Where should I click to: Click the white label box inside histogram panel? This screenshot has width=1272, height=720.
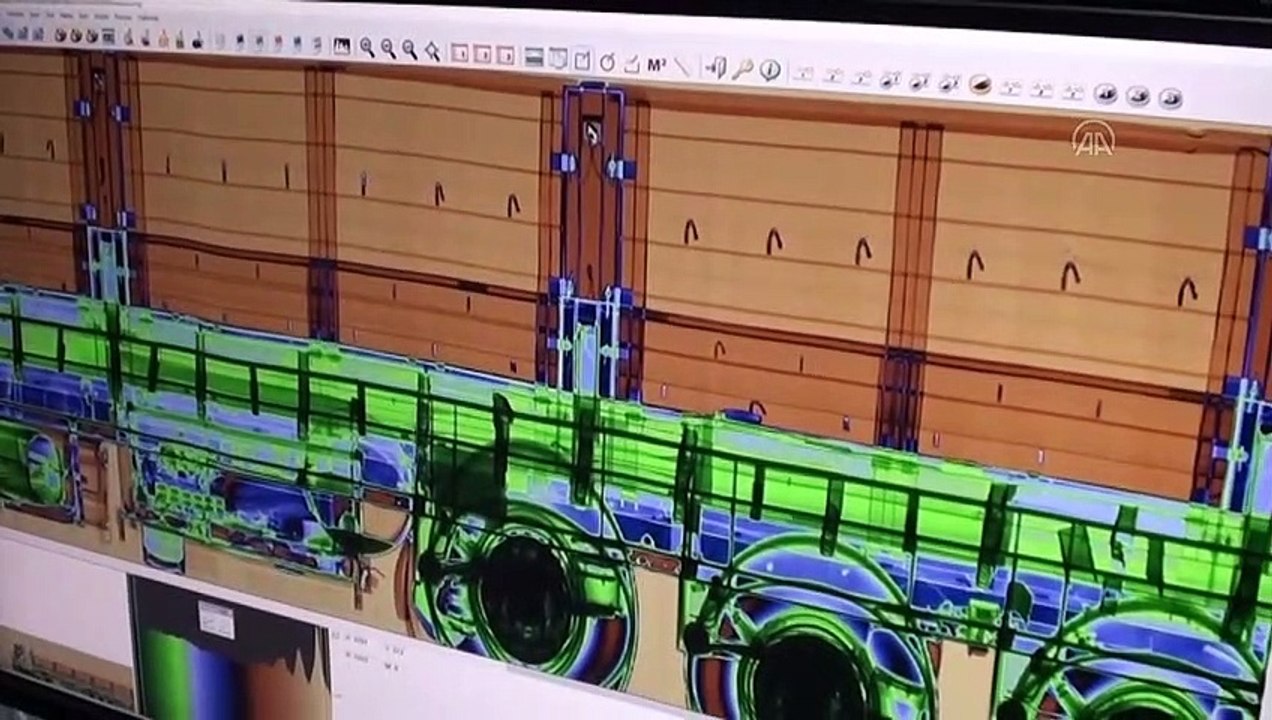pos(215,619)
